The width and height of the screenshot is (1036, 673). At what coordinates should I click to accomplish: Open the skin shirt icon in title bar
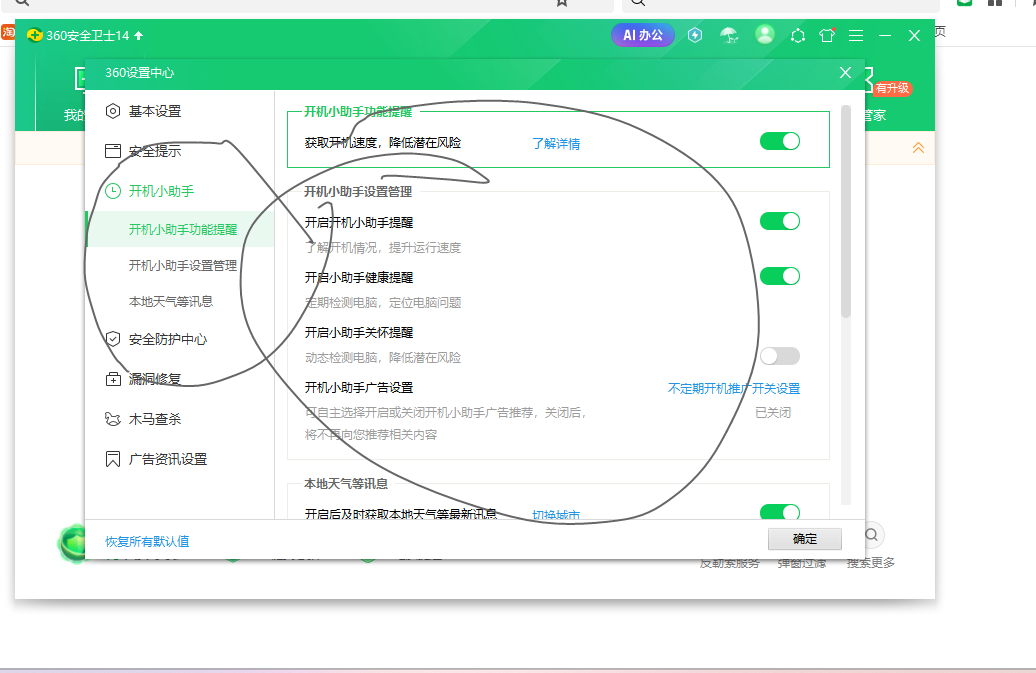point(827,35)
